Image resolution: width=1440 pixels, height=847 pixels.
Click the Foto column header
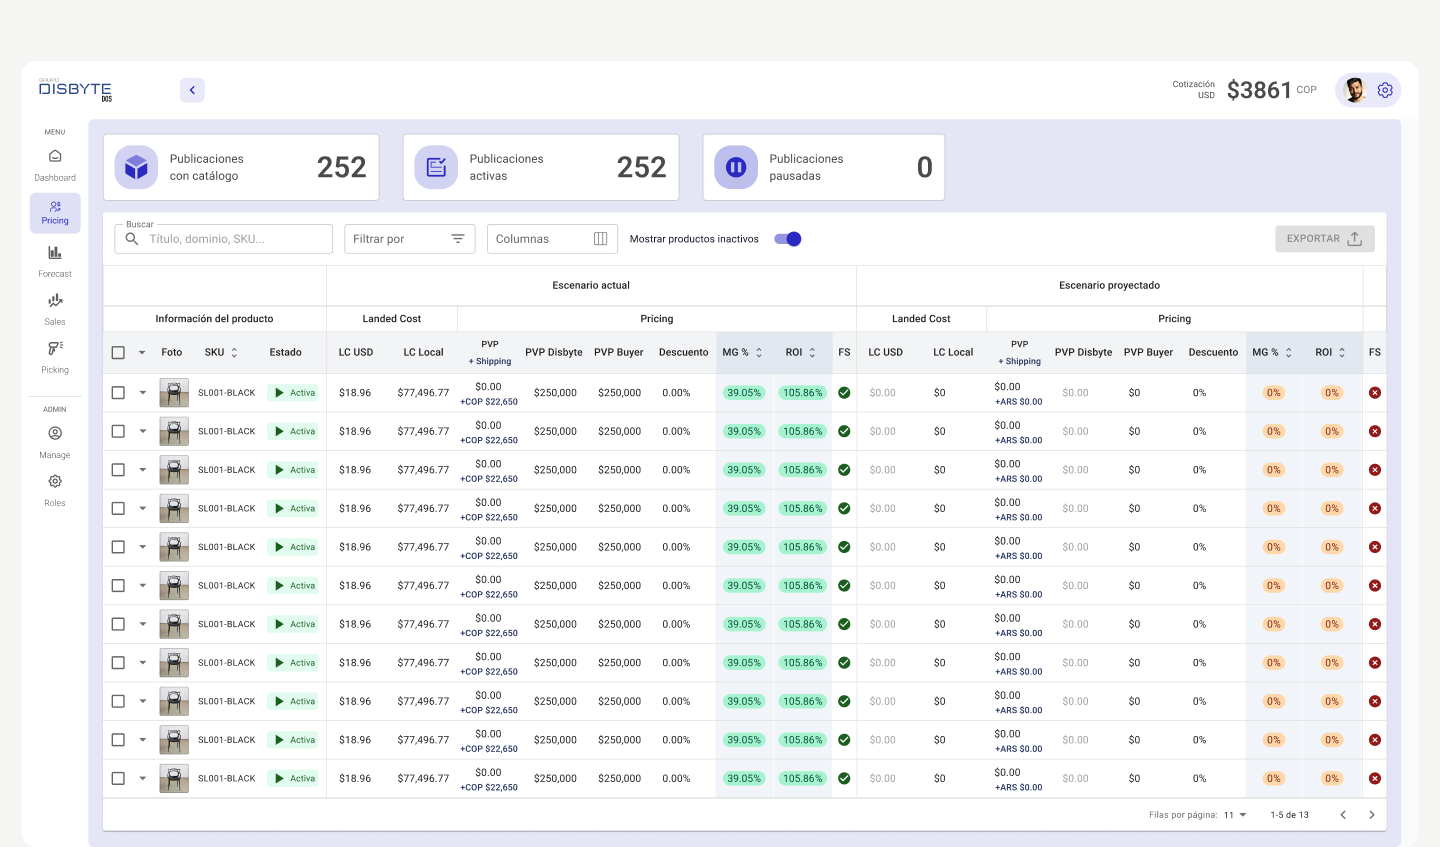(x=172, y=353)
